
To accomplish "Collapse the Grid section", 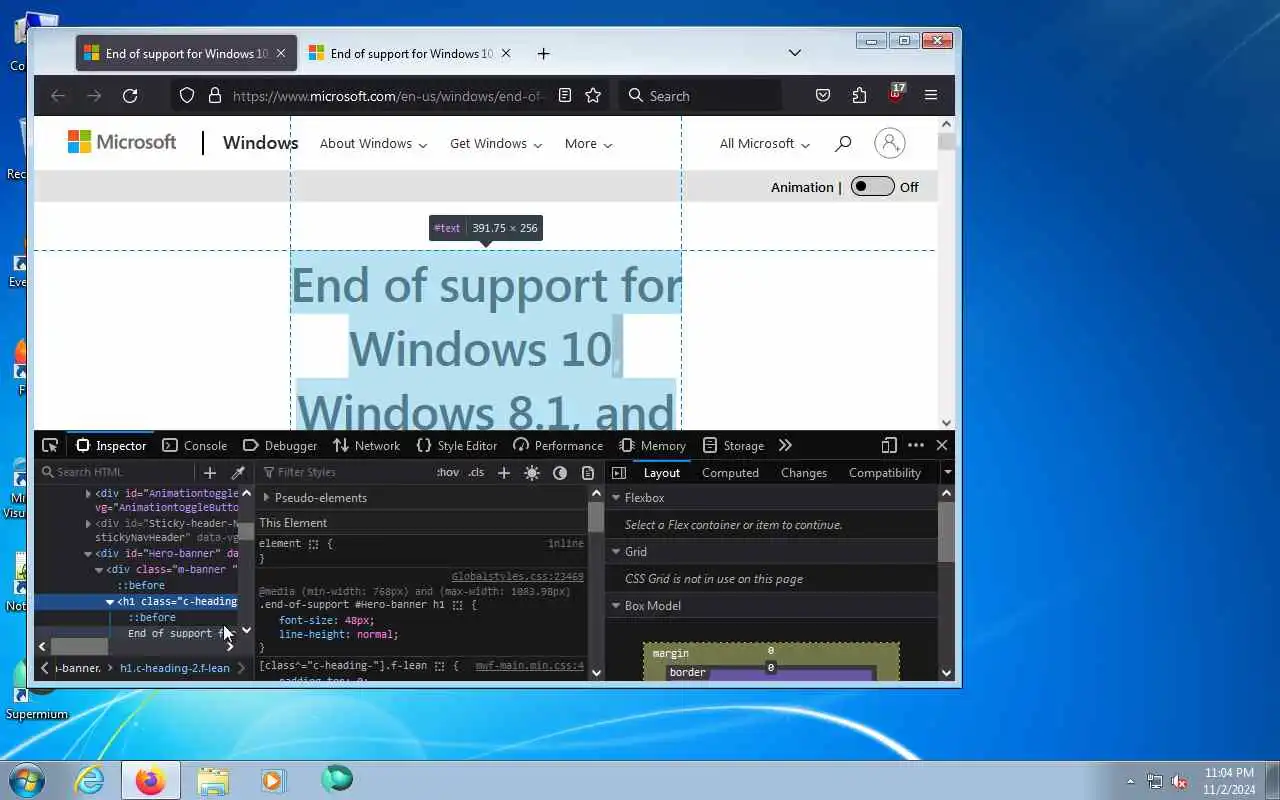I will pyautogui.click(x=616, y=552).
